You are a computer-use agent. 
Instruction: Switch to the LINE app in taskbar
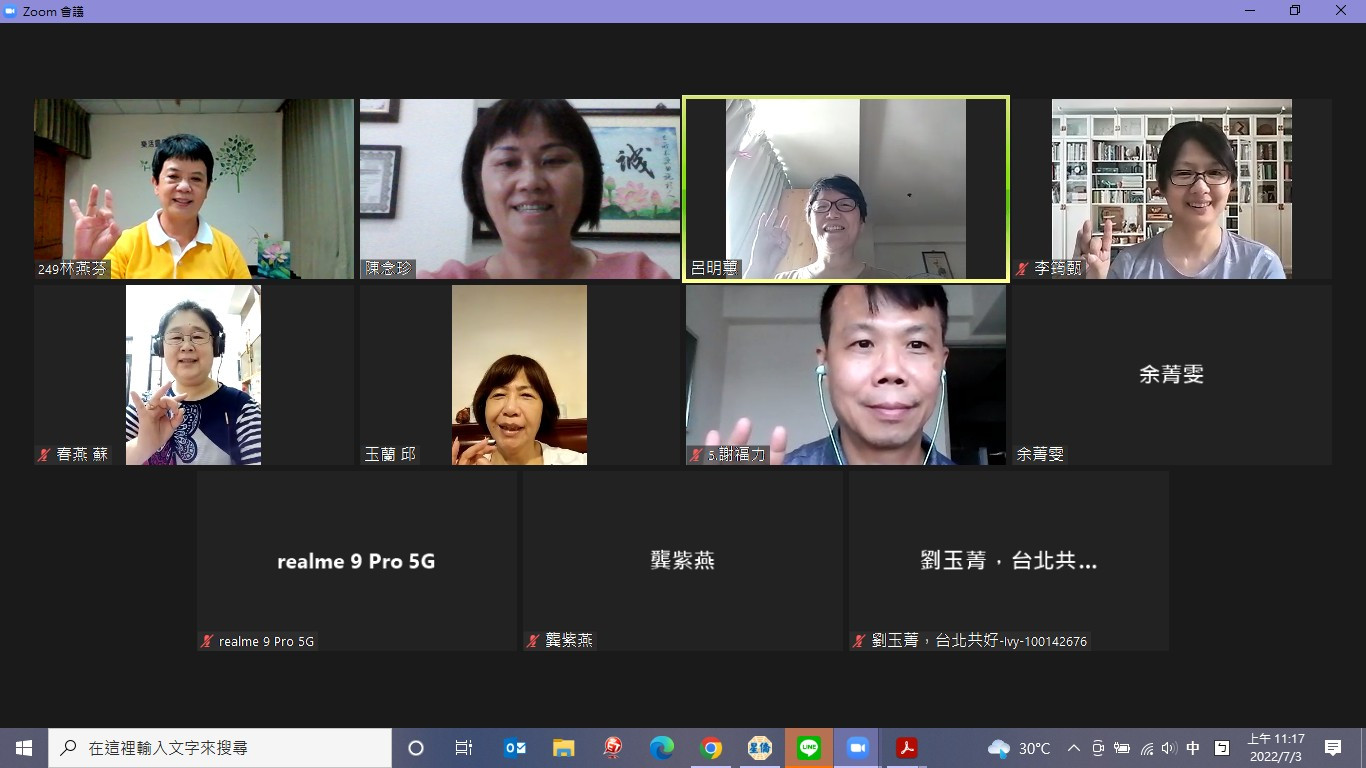(809, 748)
